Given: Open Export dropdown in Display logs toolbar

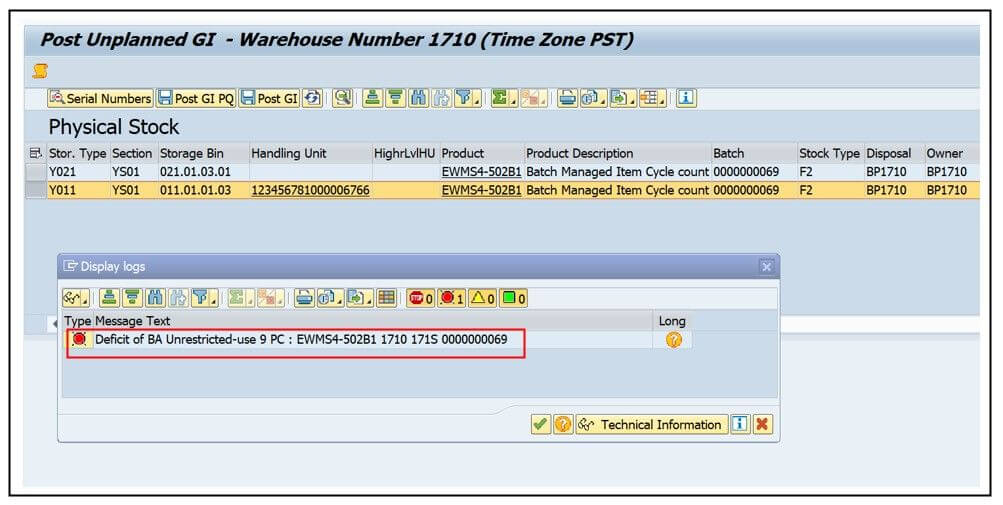Looking at the screenshot, I should pyautogui.click(x=359, y=298).
